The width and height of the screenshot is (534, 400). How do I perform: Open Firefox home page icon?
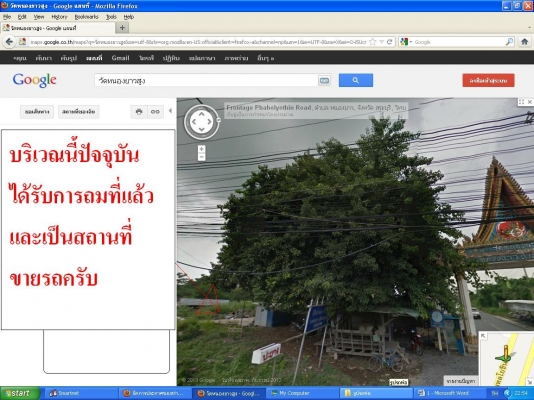(524, 42)
